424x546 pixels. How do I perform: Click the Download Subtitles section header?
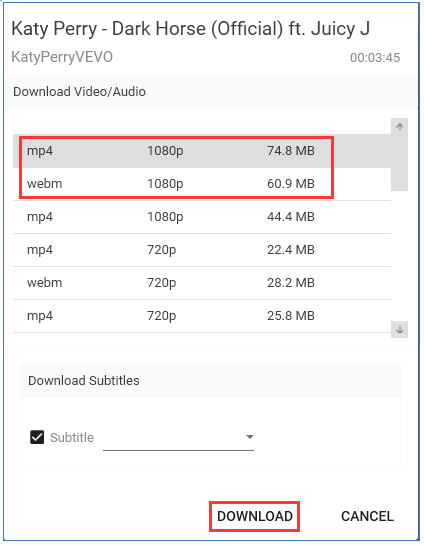click(x=84, y=381)
